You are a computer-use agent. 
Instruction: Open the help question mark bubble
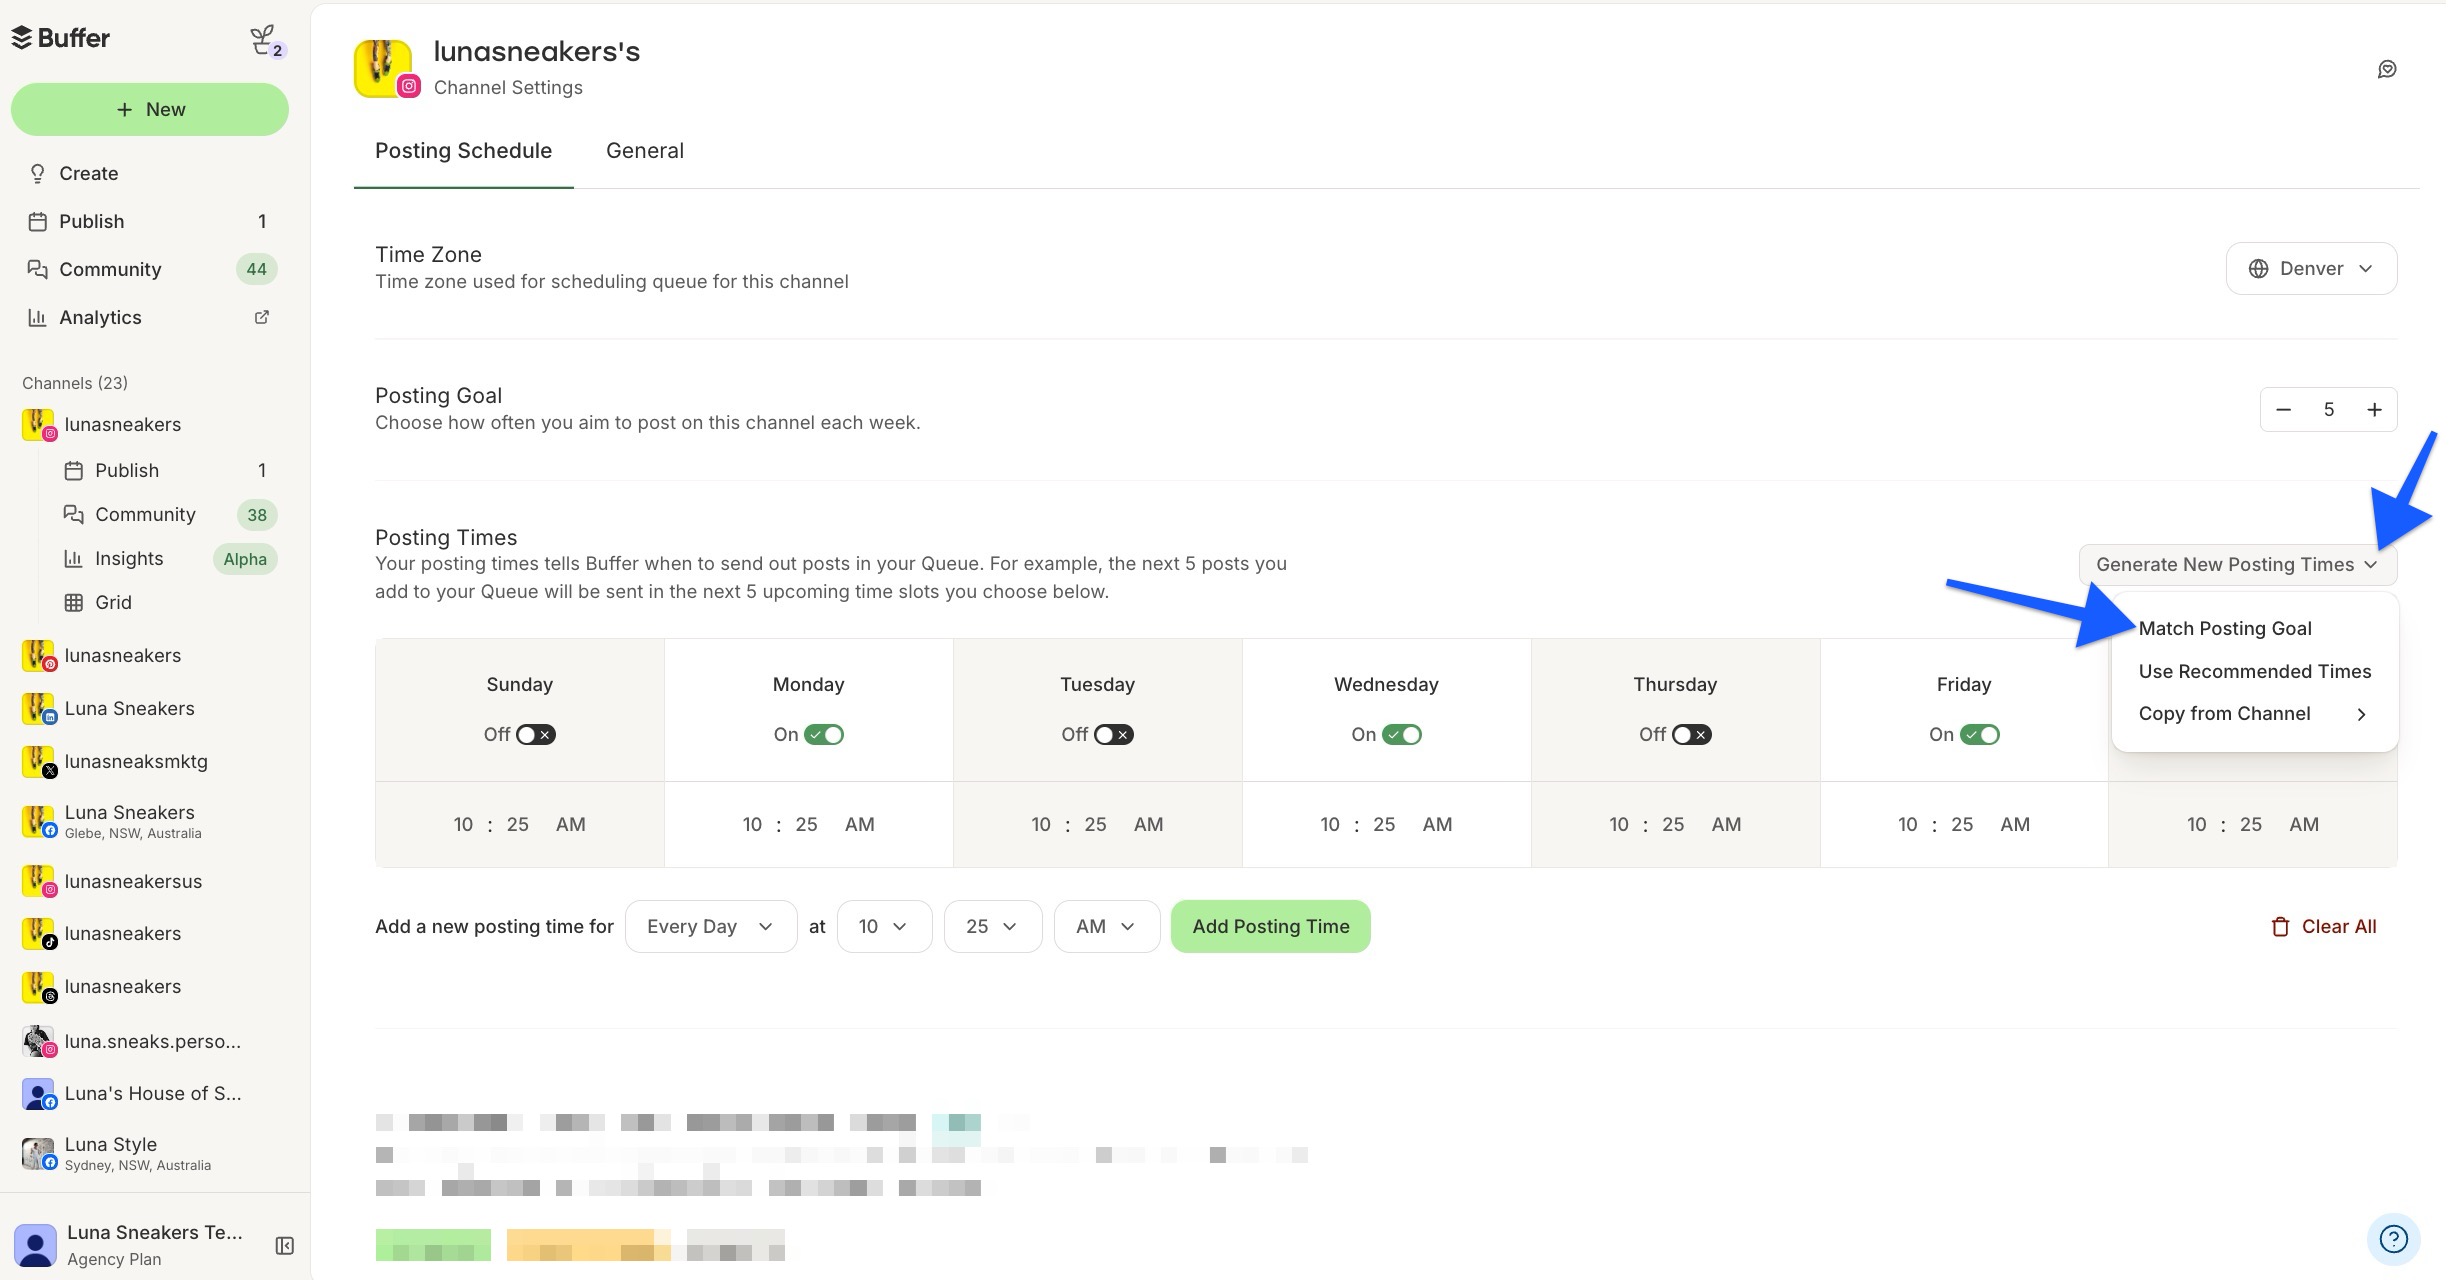(x=2394, y=1238)
